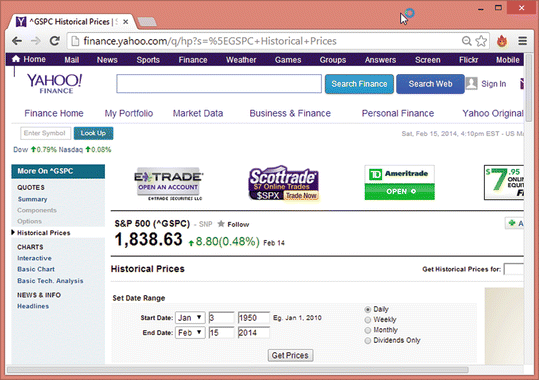This screenshot has width=539, height=380.
Task: Click the Follow star icon
Action: pyautogui.click(x=221, y=224)
